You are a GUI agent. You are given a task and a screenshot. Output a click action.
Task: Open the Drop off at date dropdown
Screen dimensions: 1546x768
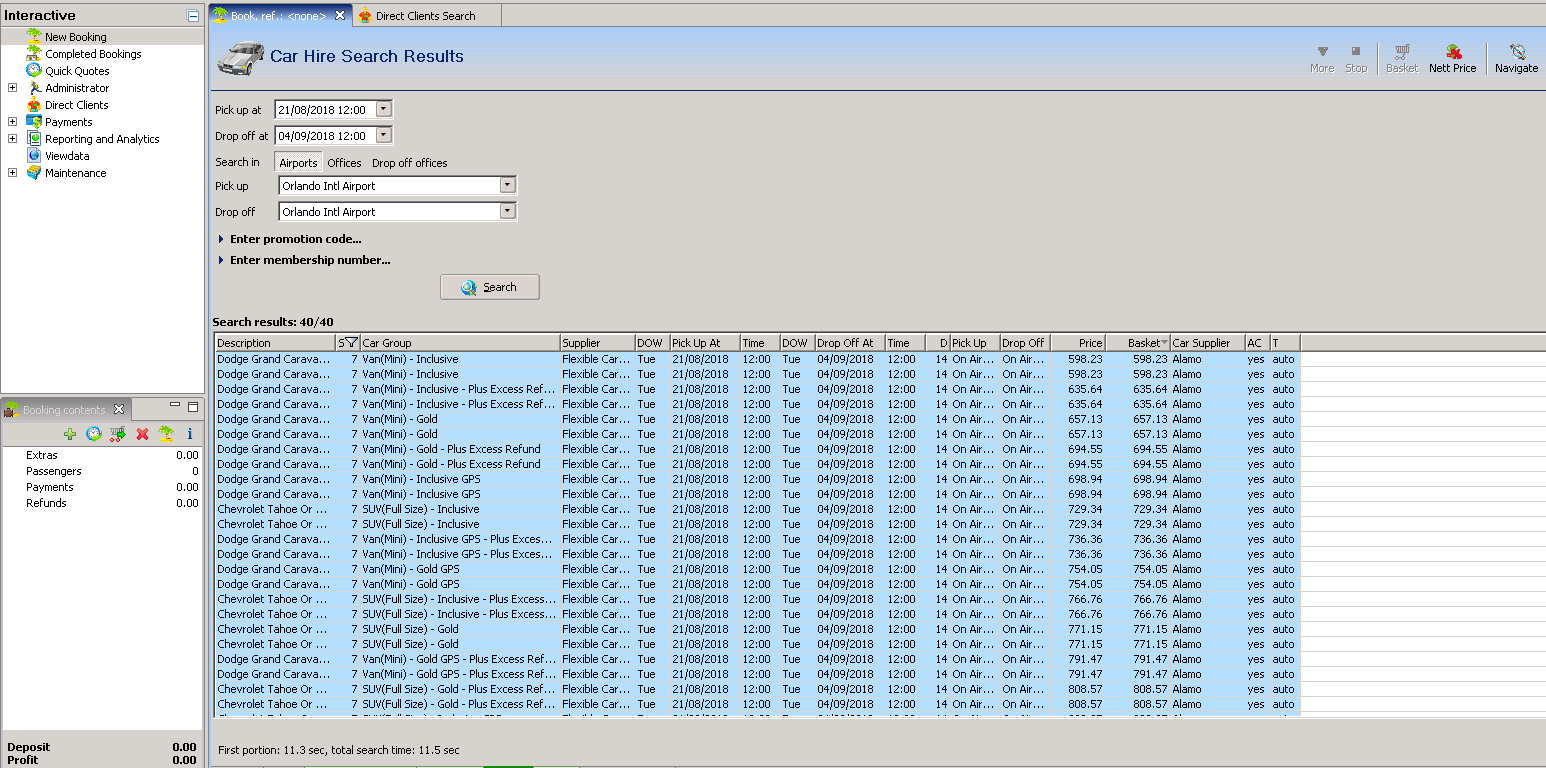383,135
